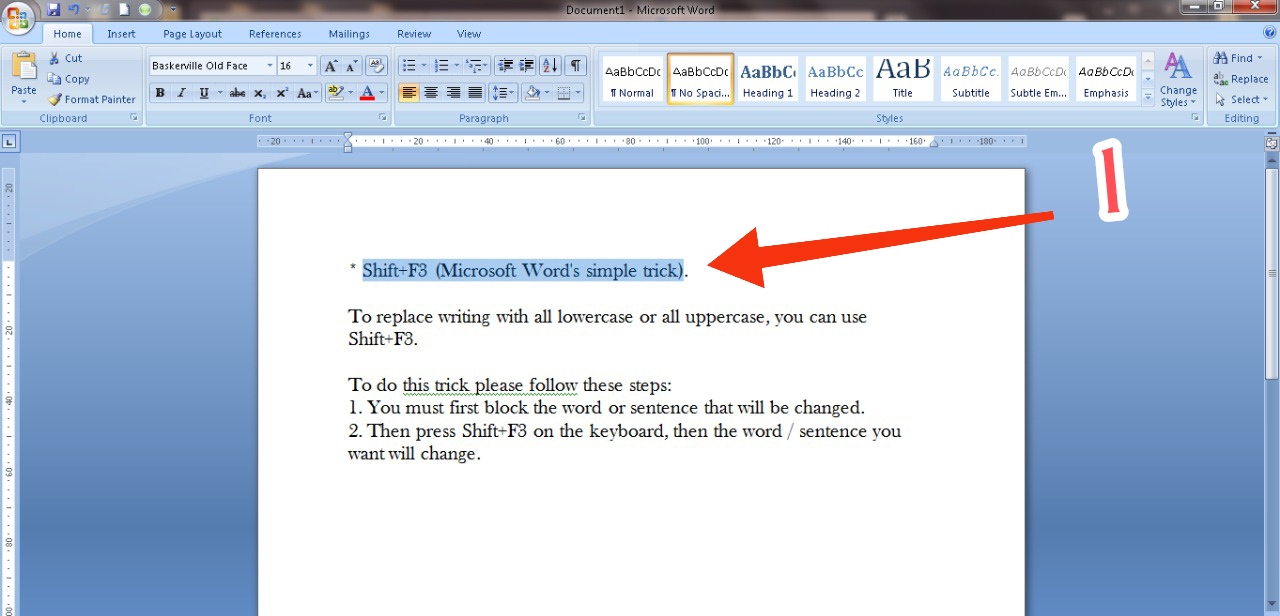Align text right

click(x=453, y=93)
